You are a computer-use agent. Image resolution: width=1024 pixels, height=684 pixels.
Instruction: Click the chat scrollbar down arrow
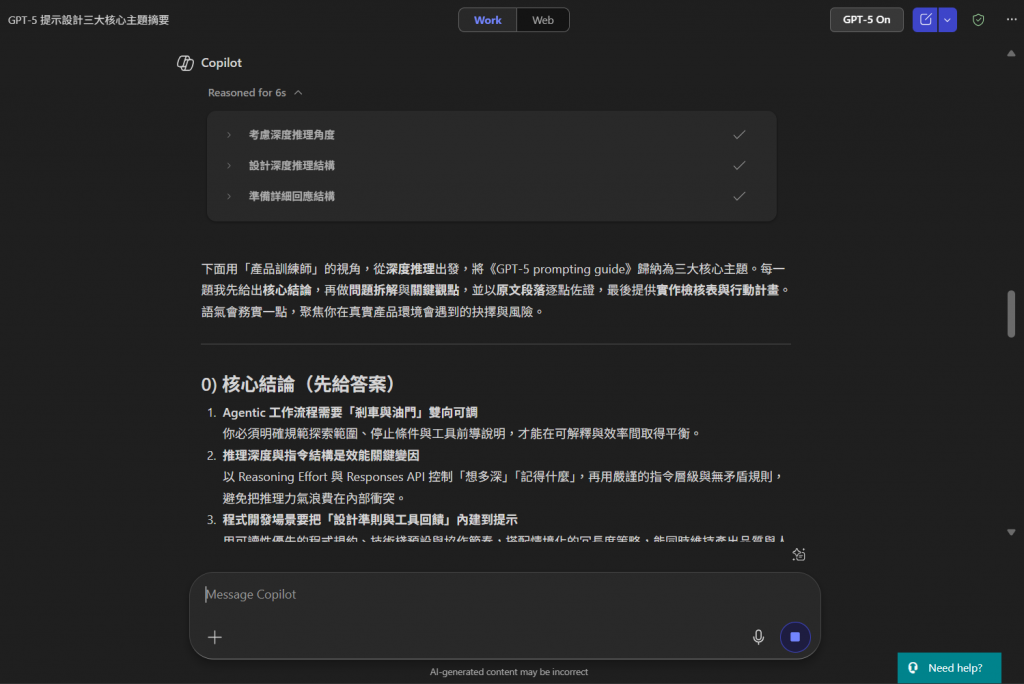point(1011,532)
